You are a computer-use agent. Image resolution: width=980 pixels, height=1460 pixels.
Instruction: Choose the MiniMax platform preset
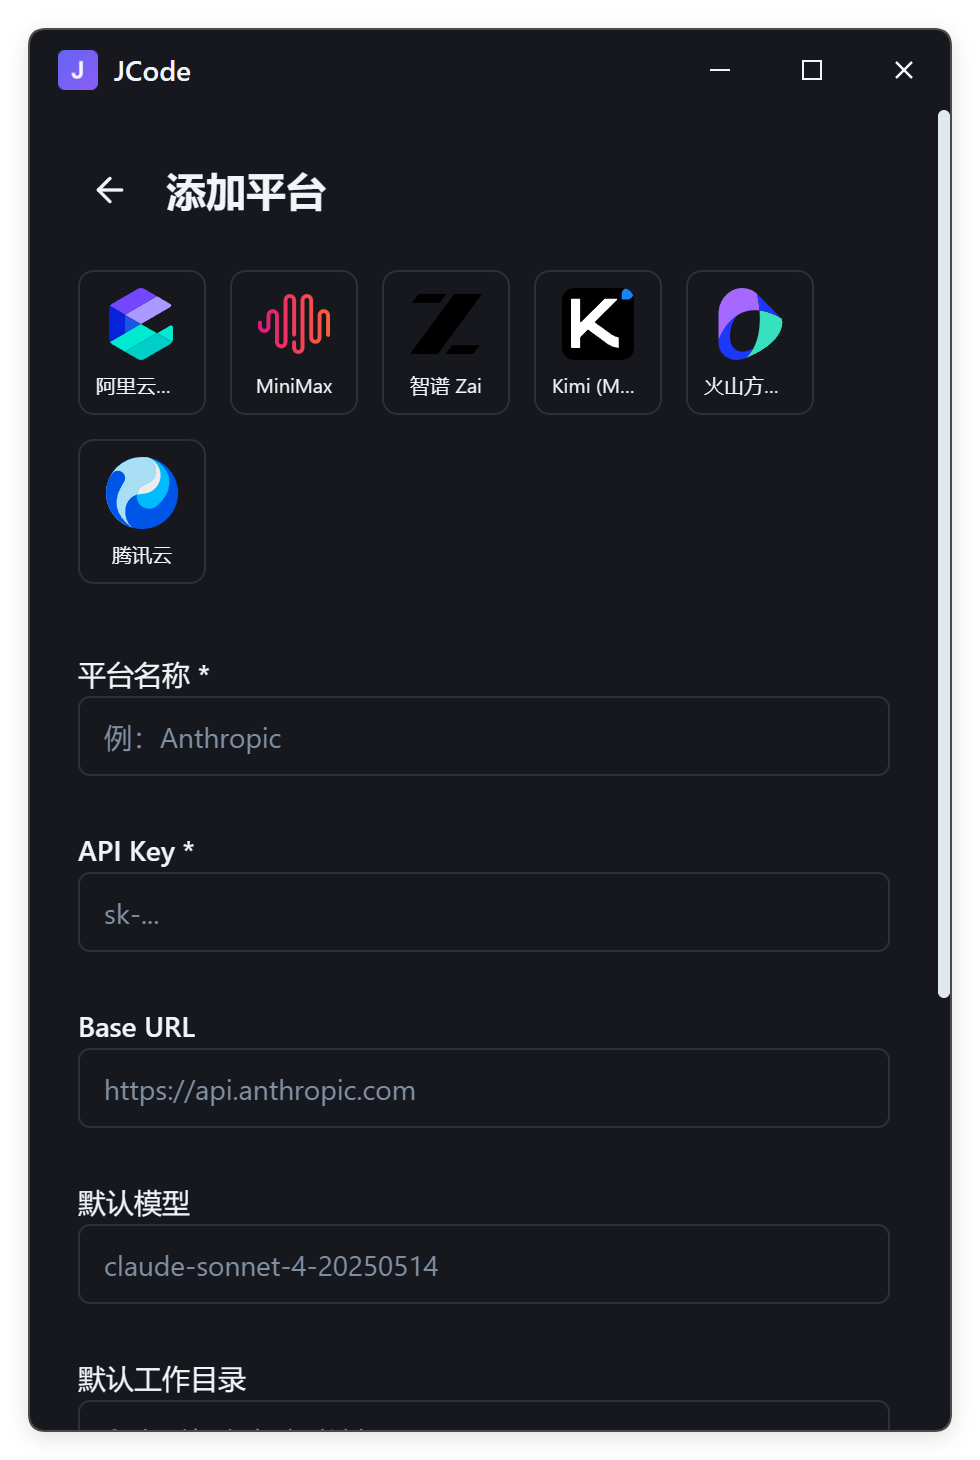click(294, 342)
